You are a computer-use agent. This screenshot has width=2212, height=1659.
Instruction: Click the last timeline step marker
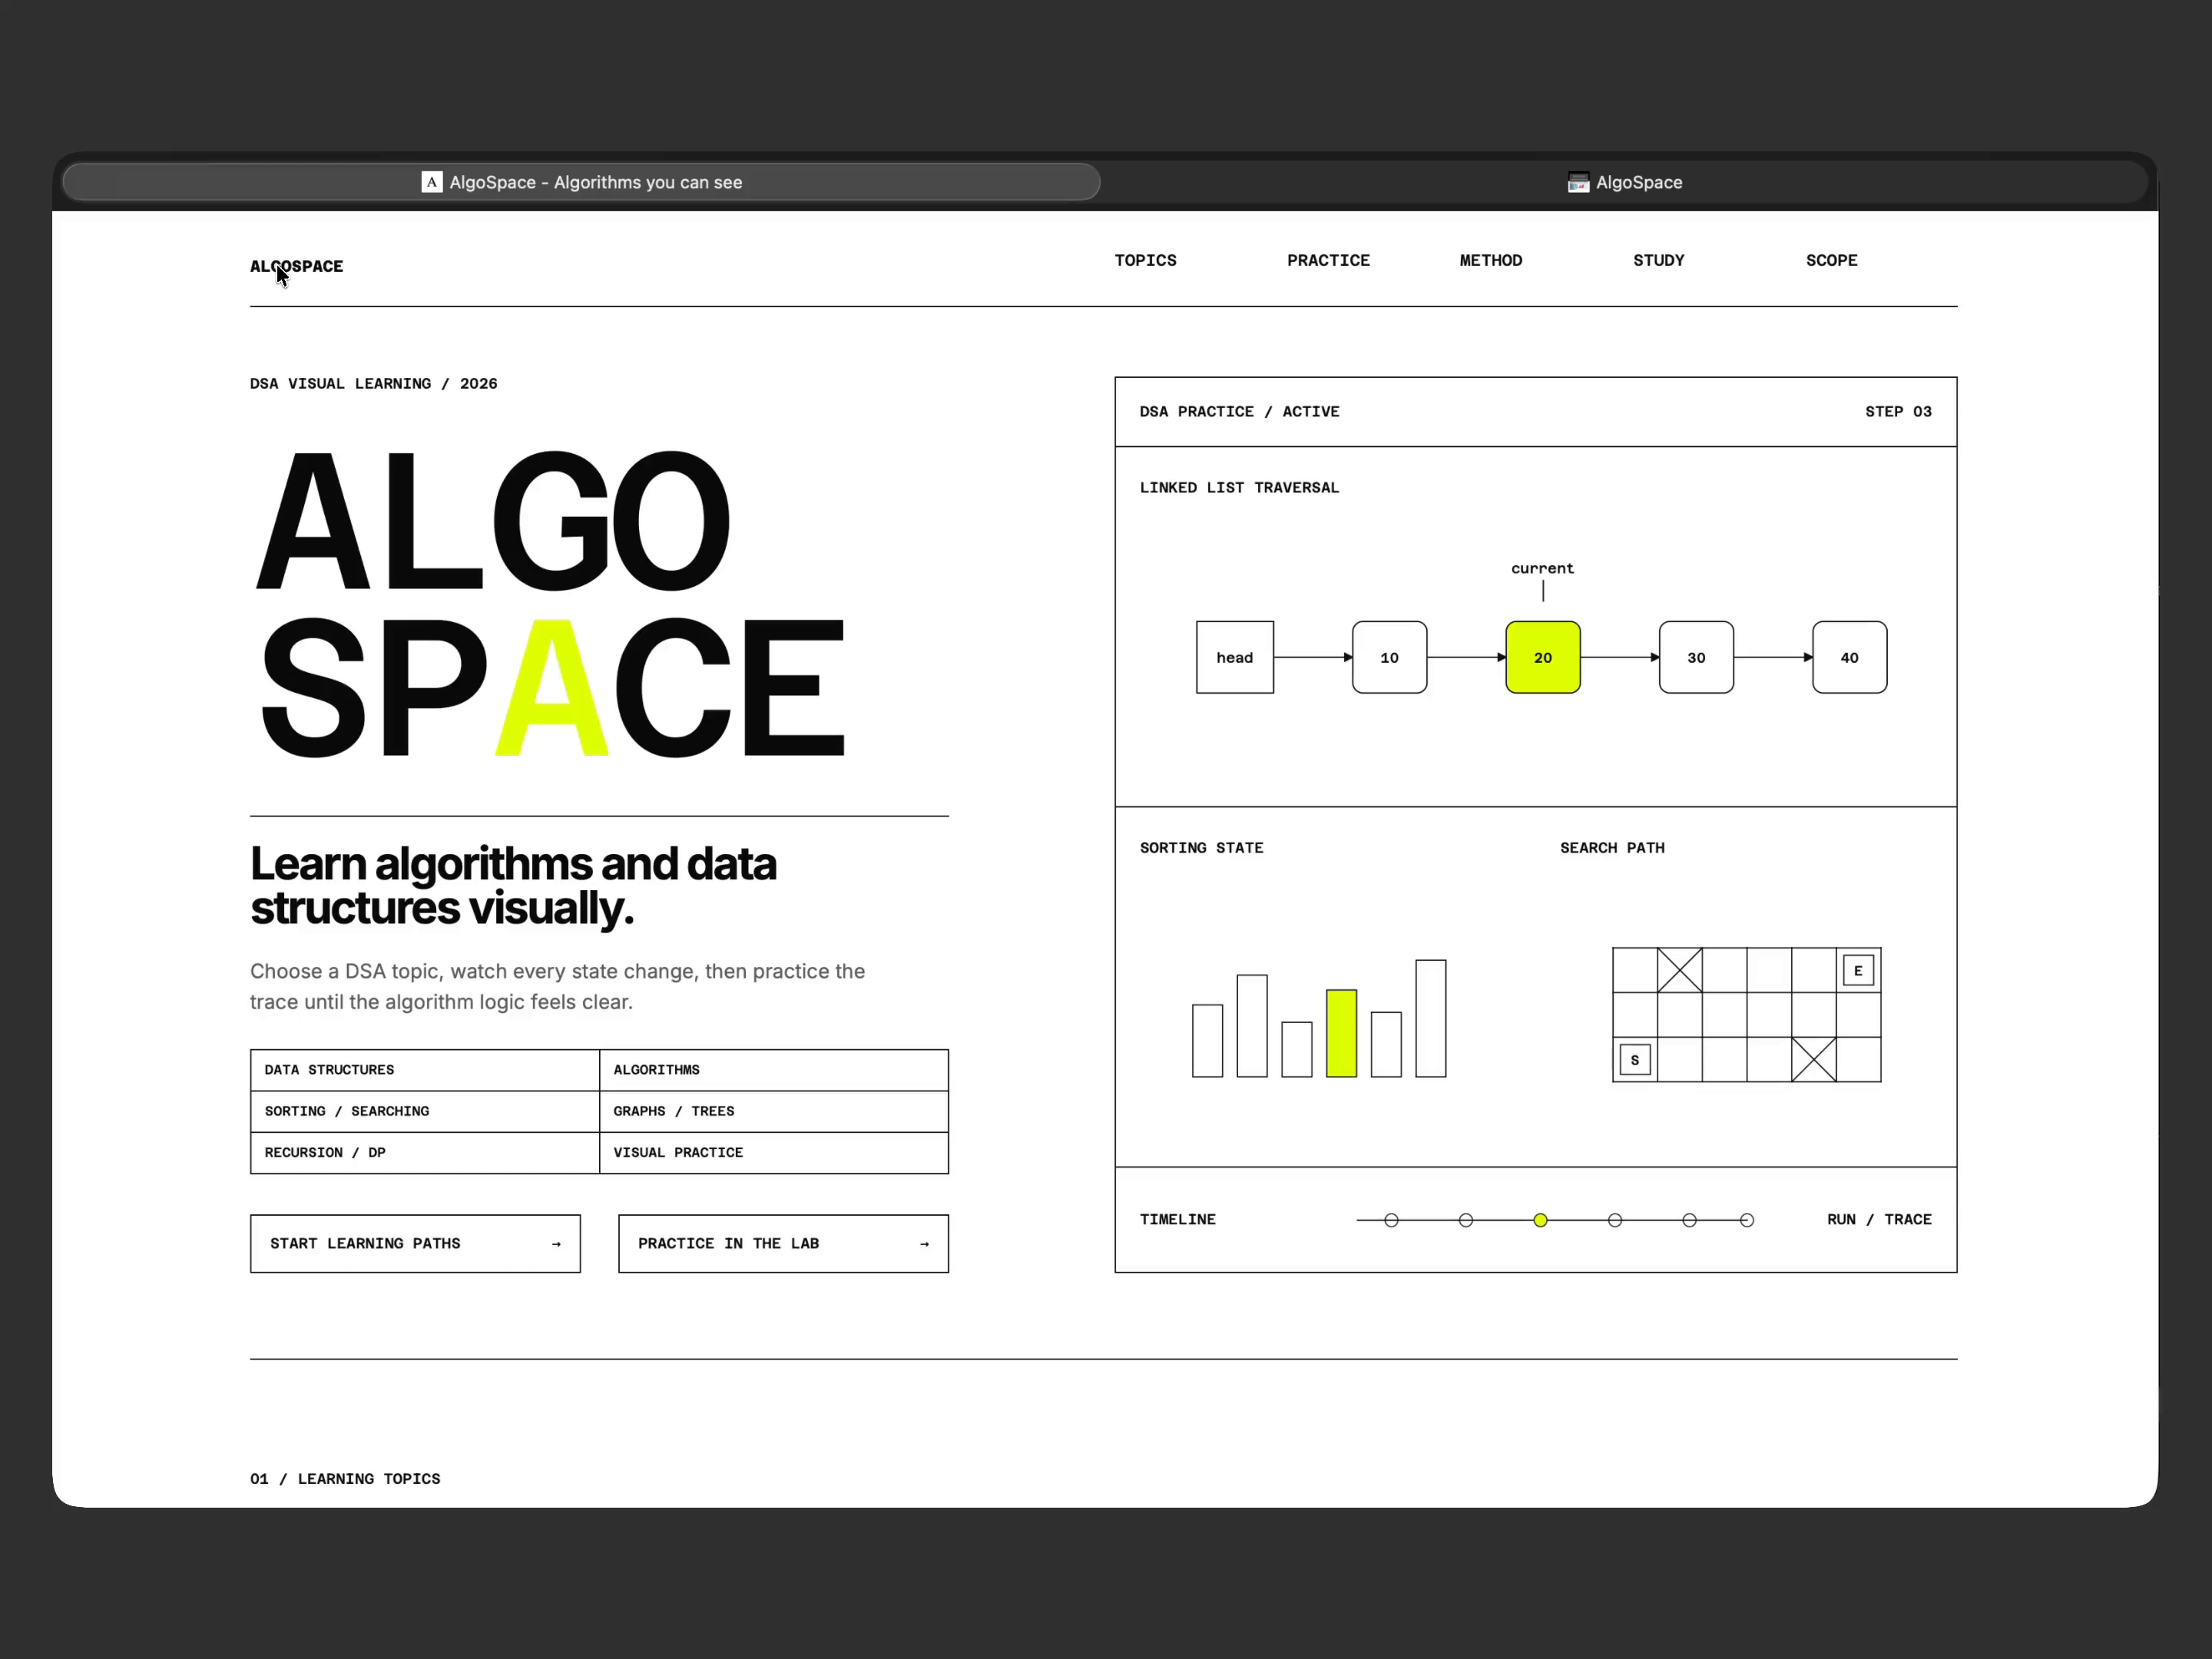click(x=1746, y=1220)
